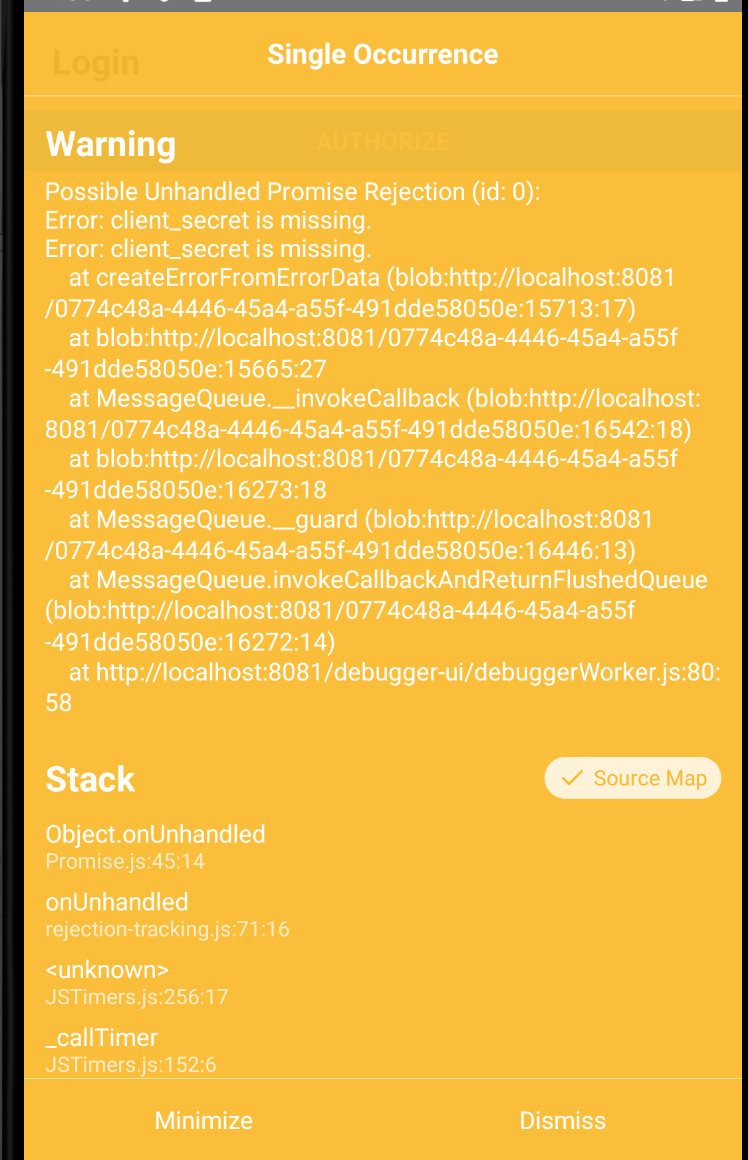Select the Warning section heading
748x1160 pixels.
(x=110, y=144)
